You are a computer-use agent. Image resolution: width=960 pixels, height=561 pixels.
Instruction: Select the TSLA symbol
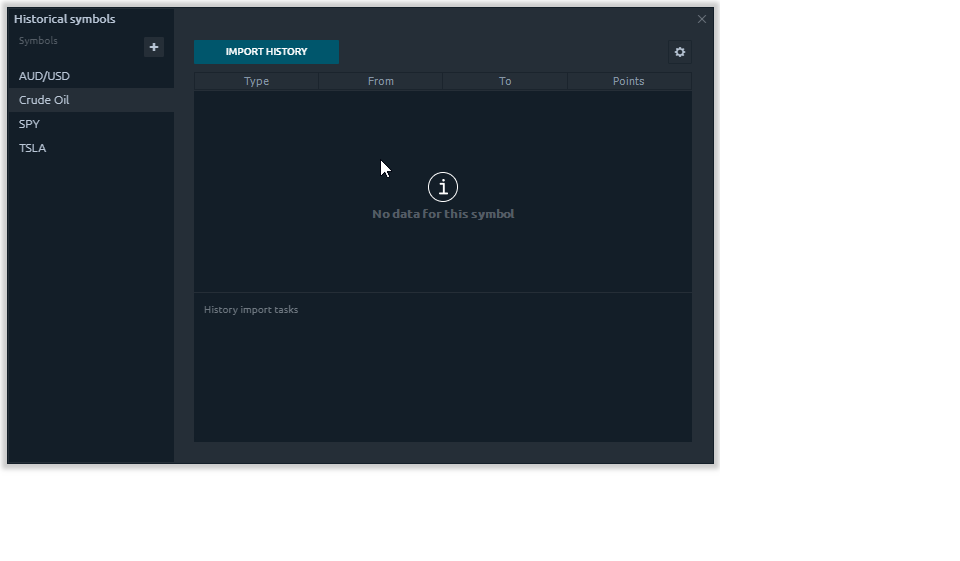tap(32, 148)
